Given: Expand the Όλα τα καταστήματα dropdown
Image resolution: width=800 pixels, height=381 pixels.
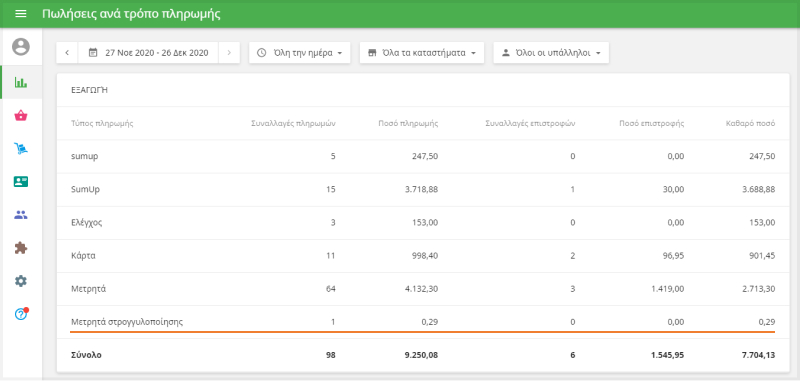Looking at the screenshot, I should click(421, 53).
